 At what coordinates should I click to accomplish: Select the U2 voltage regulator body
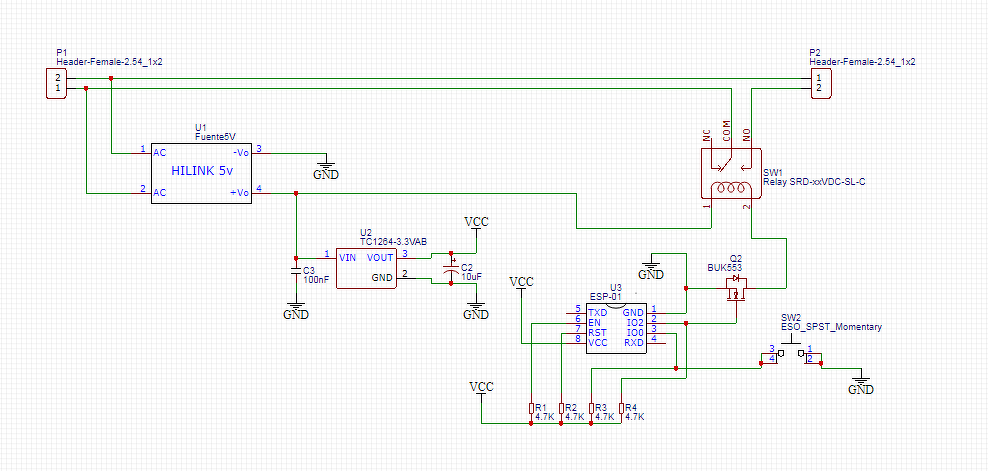point(366,267)
